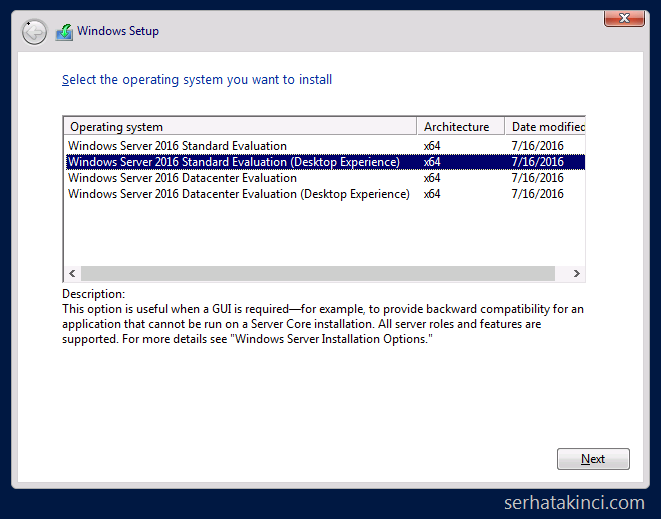Click the serhatakinci.com watermark

573,503
